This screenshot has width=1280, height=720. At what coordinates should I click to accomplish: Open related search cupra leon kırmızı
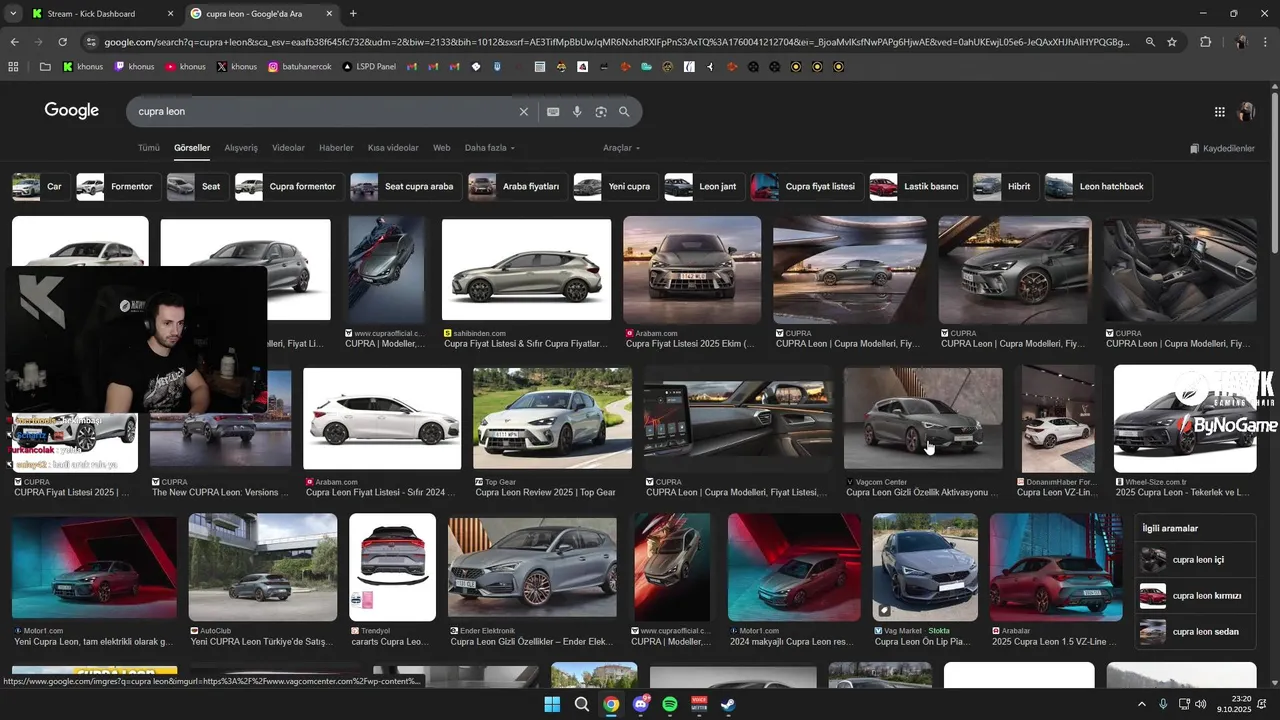(1196, 596)
